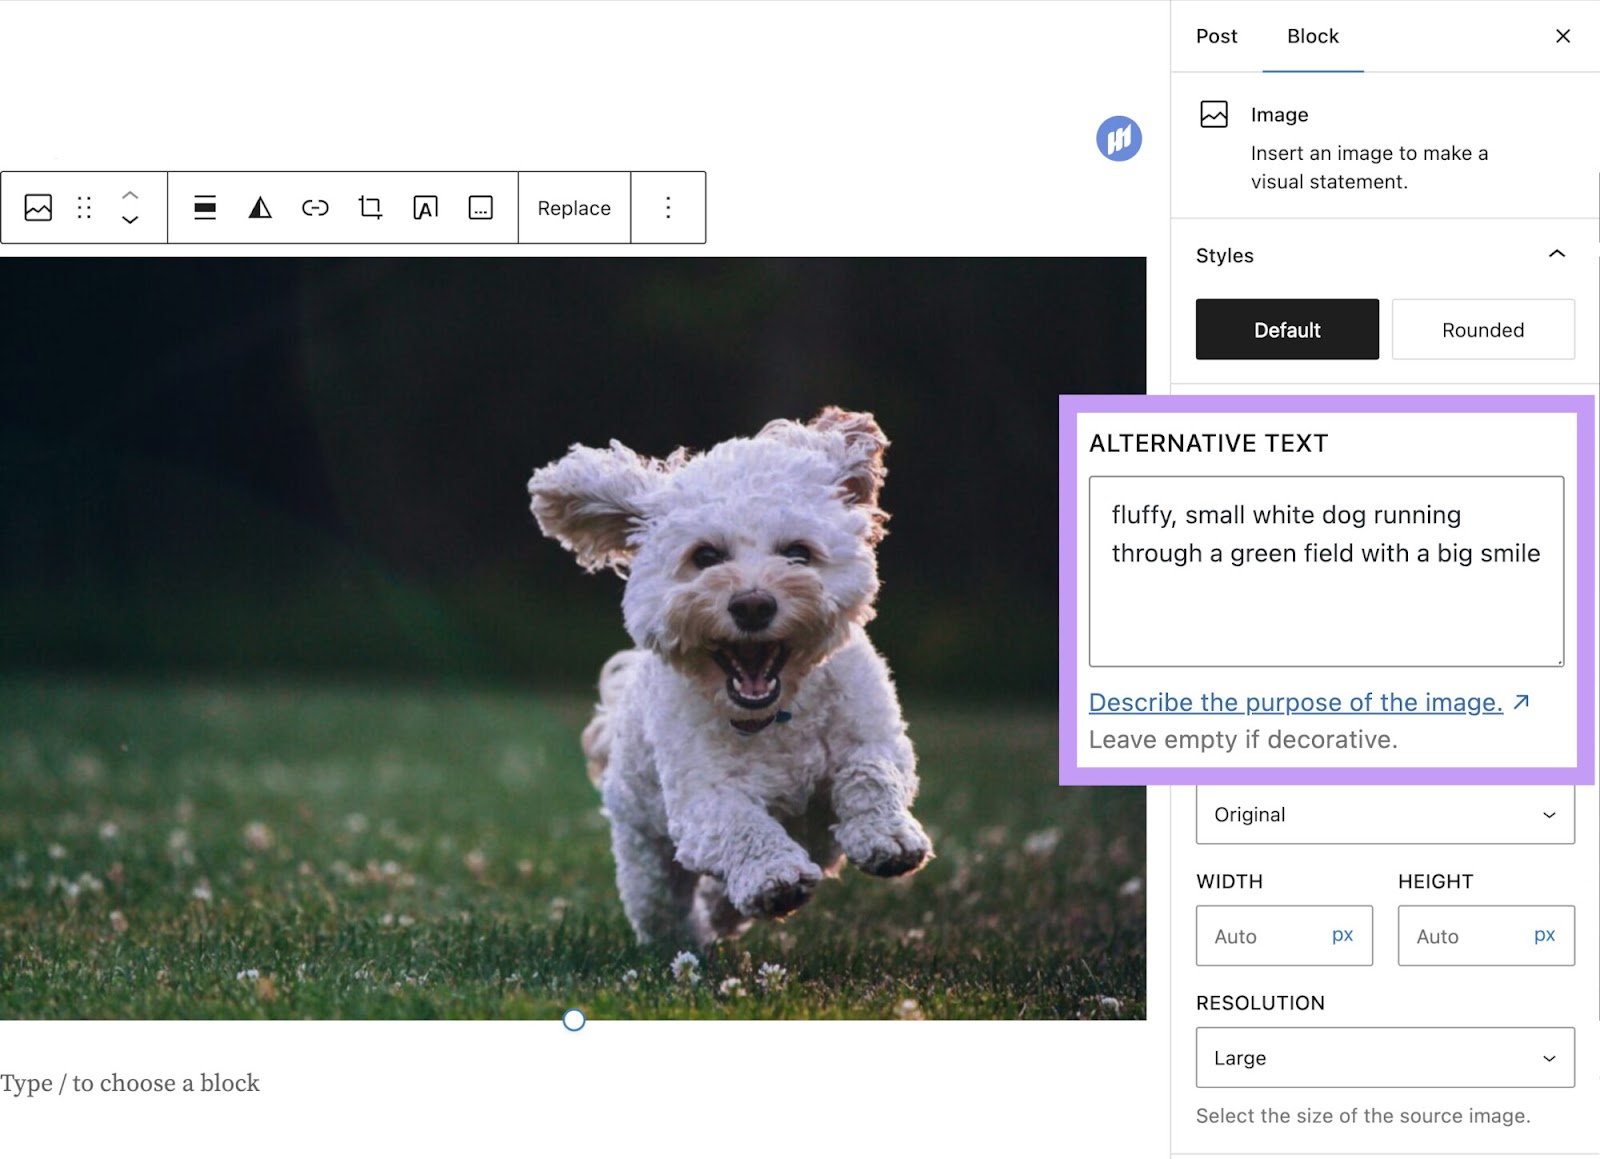The height and width of the screenshot is (1159, 1600).
Task: Select the image block type icon
Action: coord(37,207)
